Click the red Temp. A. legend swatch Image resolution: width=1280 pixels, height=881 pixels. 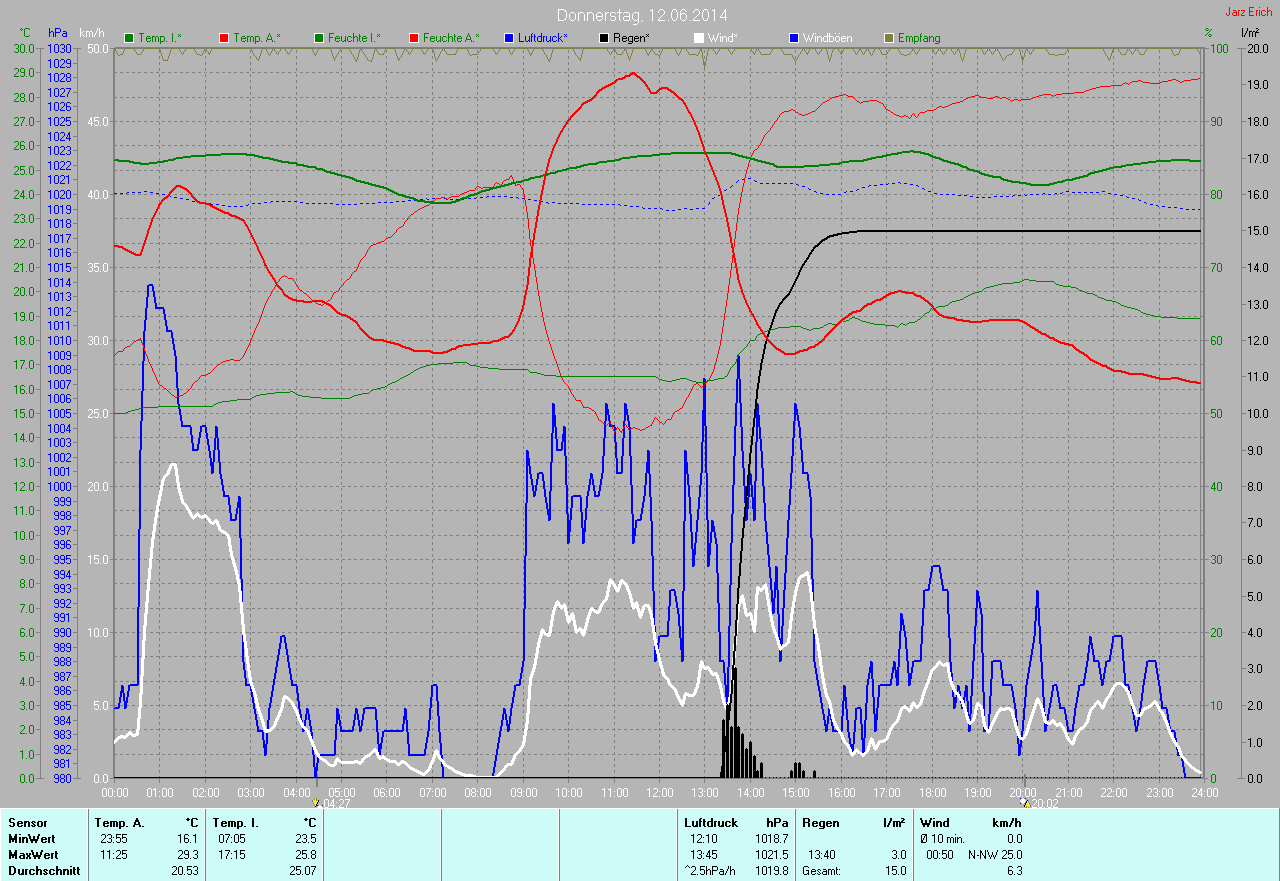pos(223,38)
